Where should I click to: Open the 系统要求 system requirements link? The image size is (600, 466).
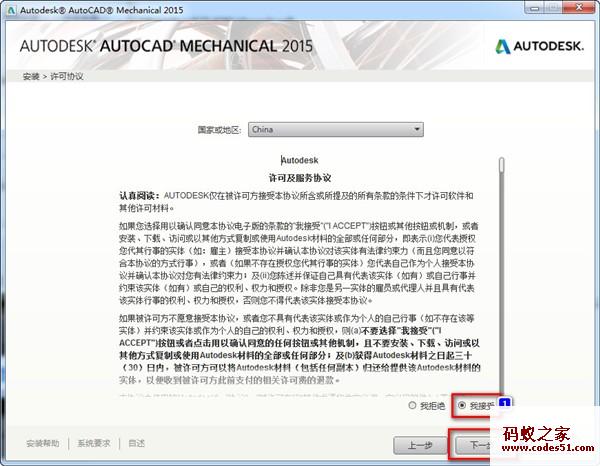(94, 443)
